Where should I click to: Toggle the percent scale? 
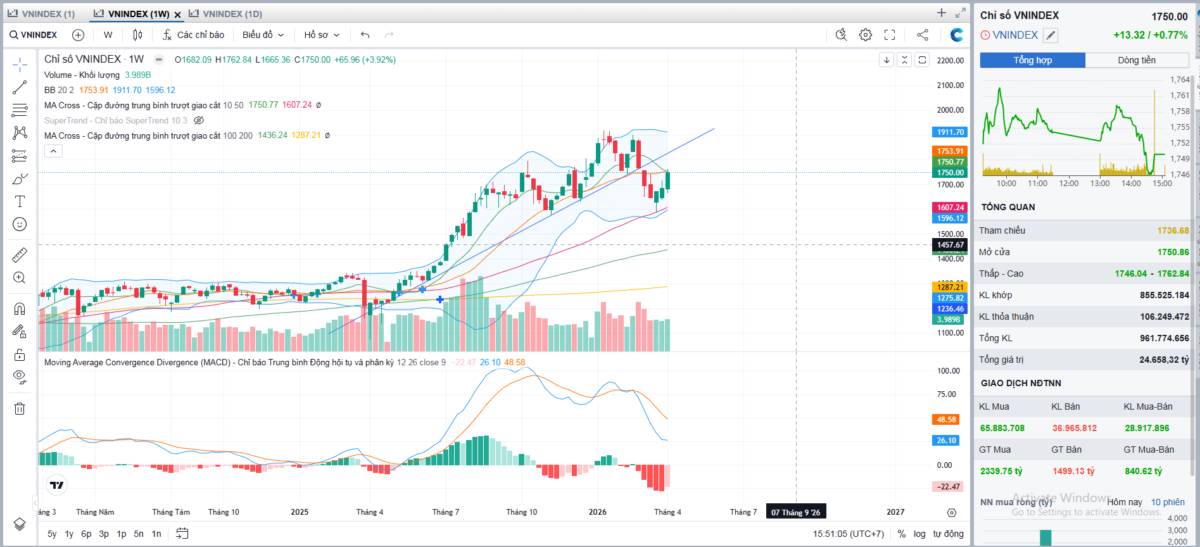[901, 534]
